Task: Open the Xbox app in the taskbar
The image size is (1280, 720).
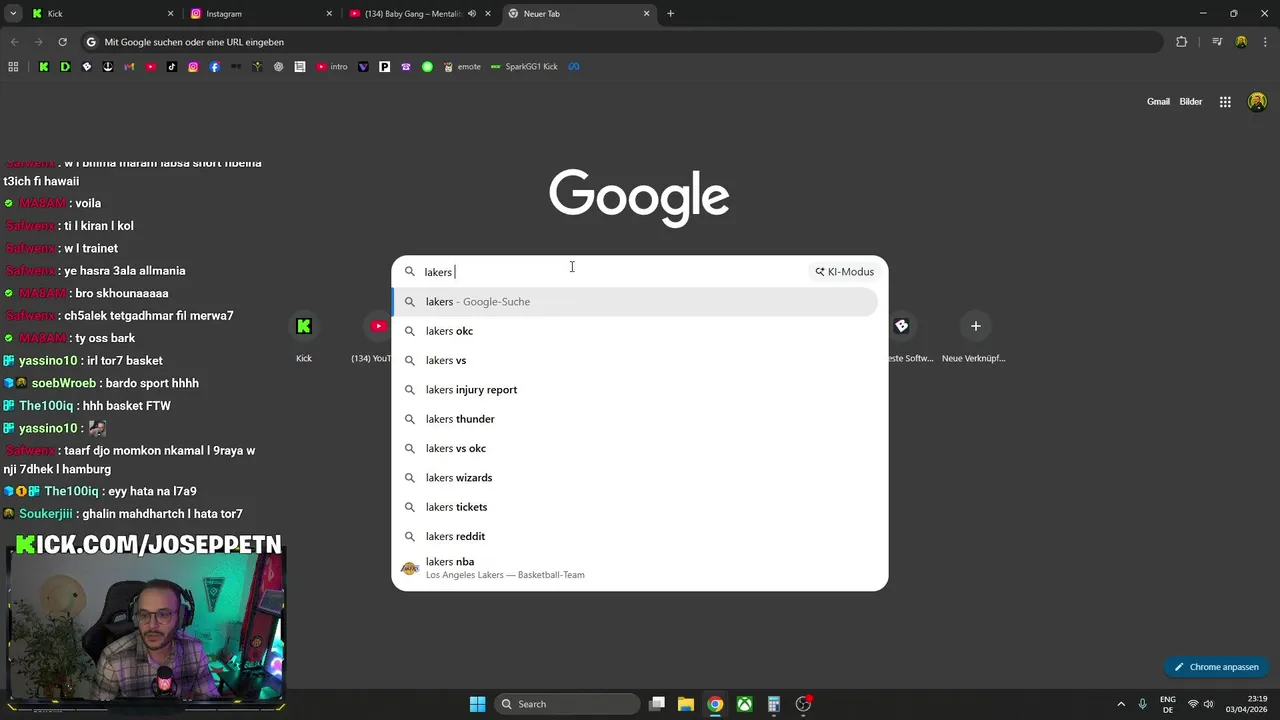Action: 745,704
